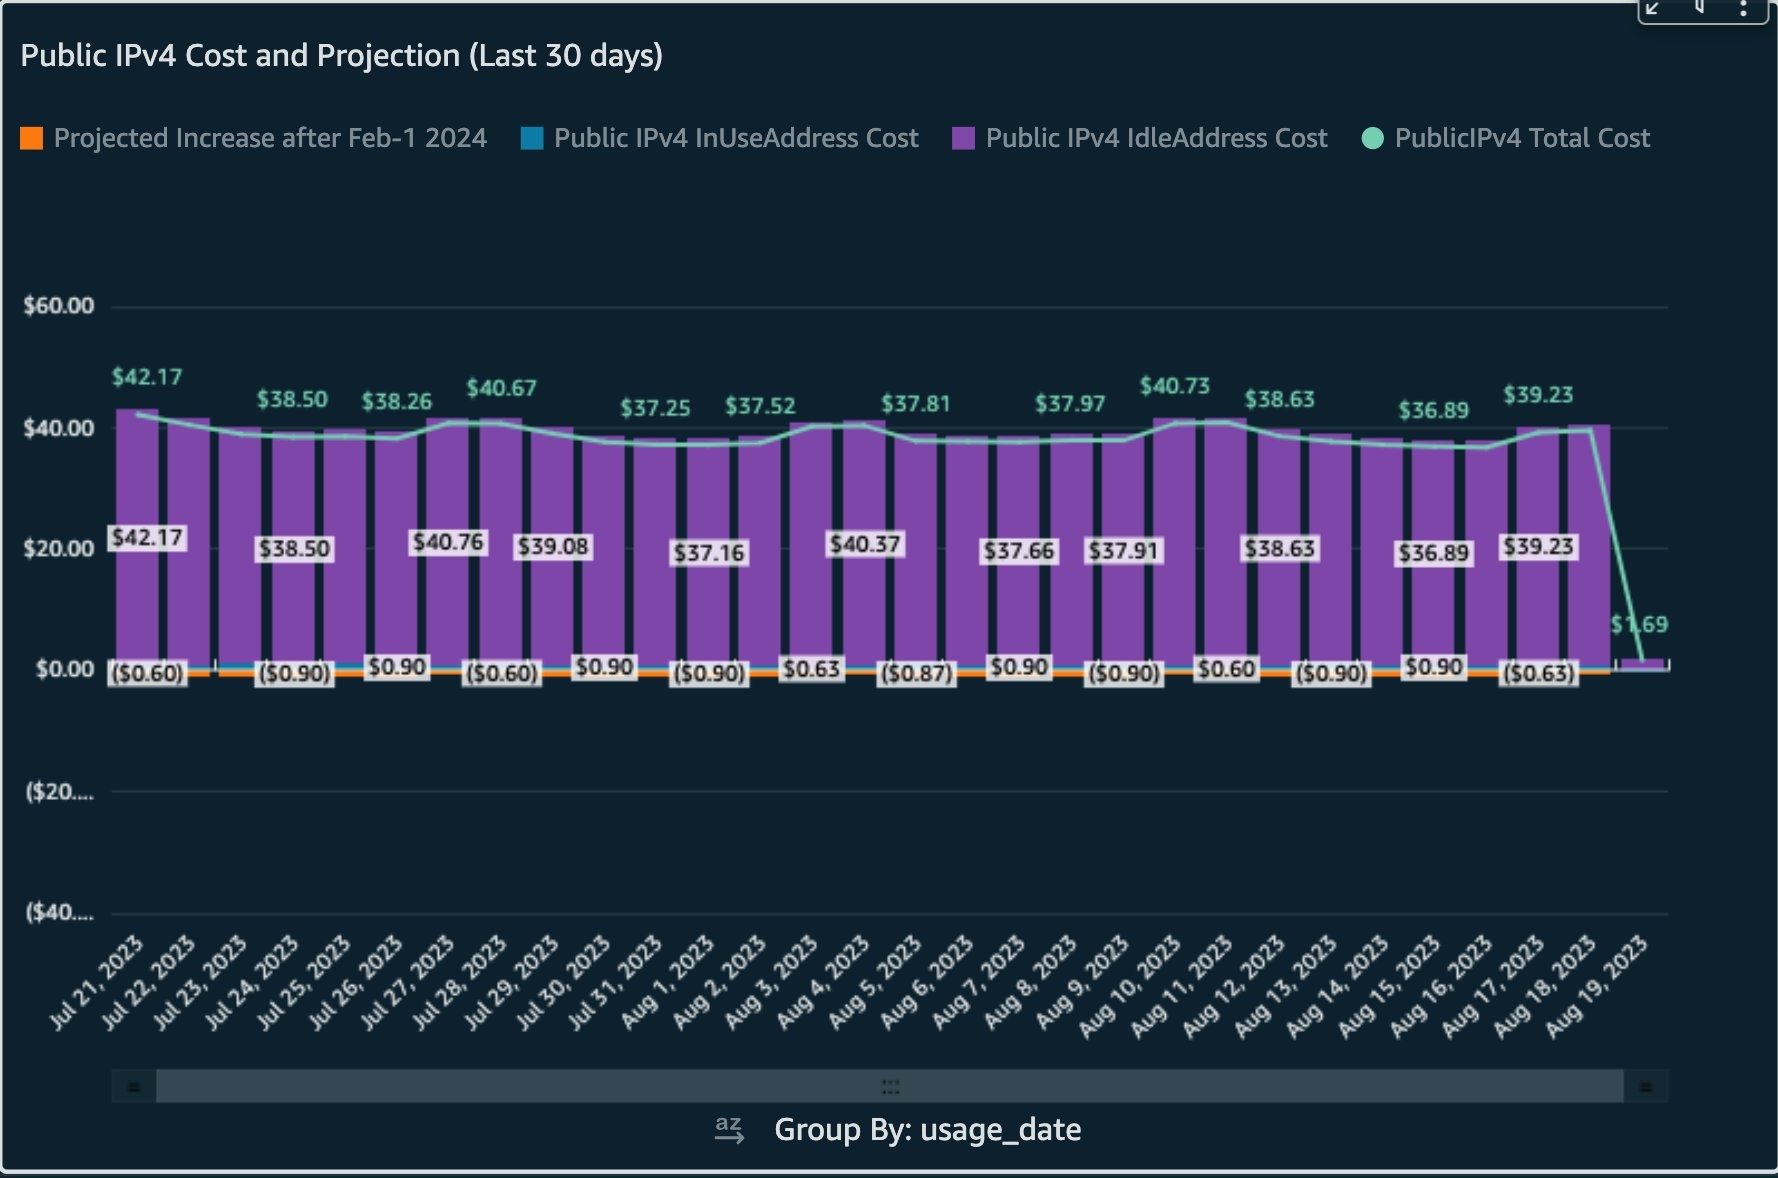The width and height of the screenshot is (1778, 1178).
Task: Toggle Public IPv4 InUseAddress Cost legend item
Action: pos(735,138)
